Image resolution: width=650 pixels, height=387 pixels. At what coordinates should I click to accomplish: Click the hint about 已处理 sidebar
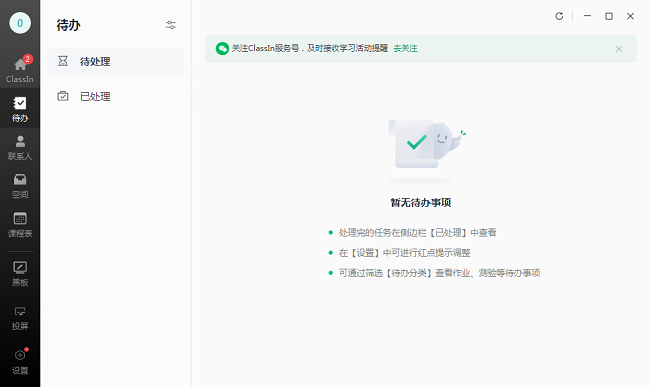coord(417,232)
